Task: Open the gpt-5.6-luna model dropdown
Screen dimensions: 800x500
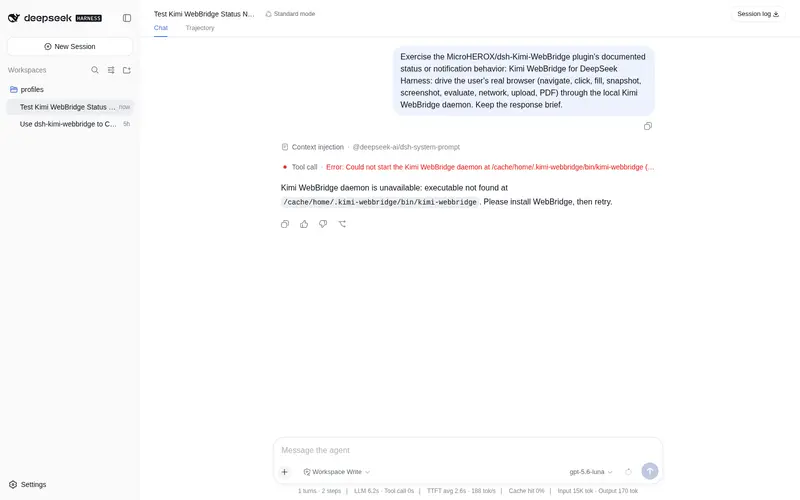Action: (x=591, y=472)
